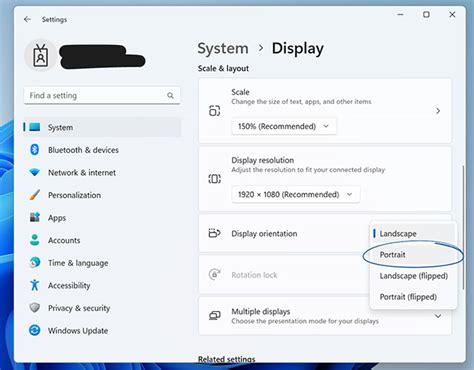
Task: Click the System monitor icon in sidebar
Action: coord(35,127)
